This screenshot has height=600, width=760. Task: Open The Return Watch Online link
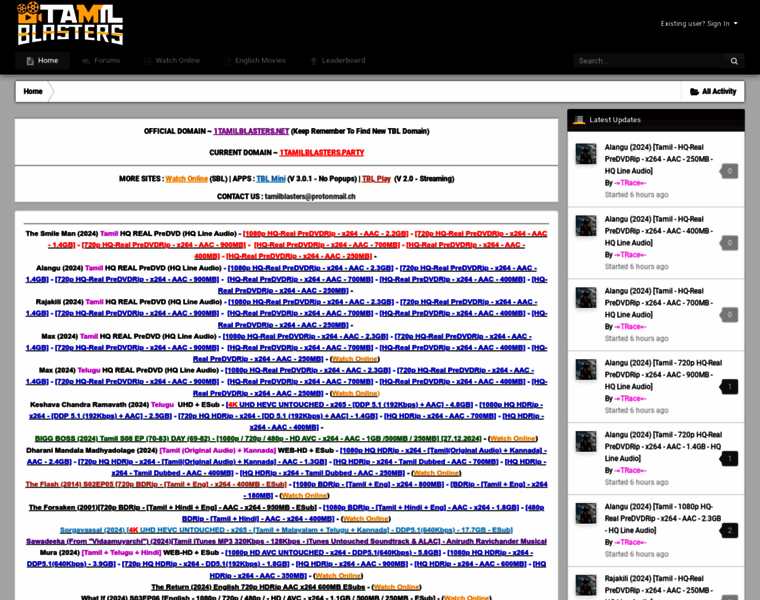(396, 587)
